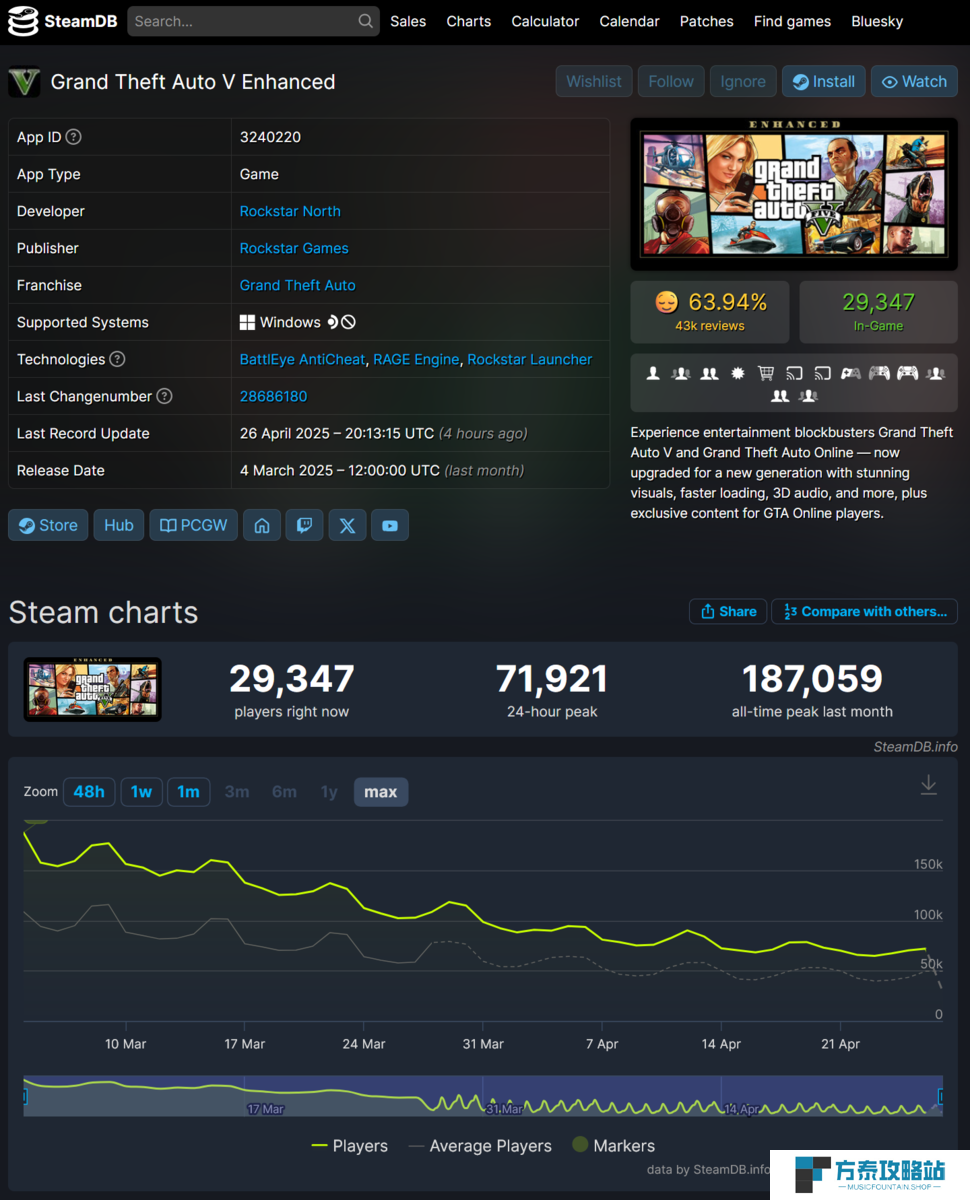Click the Install button
This screenshot has height=1200, width=970.
[x=824, y=82]
